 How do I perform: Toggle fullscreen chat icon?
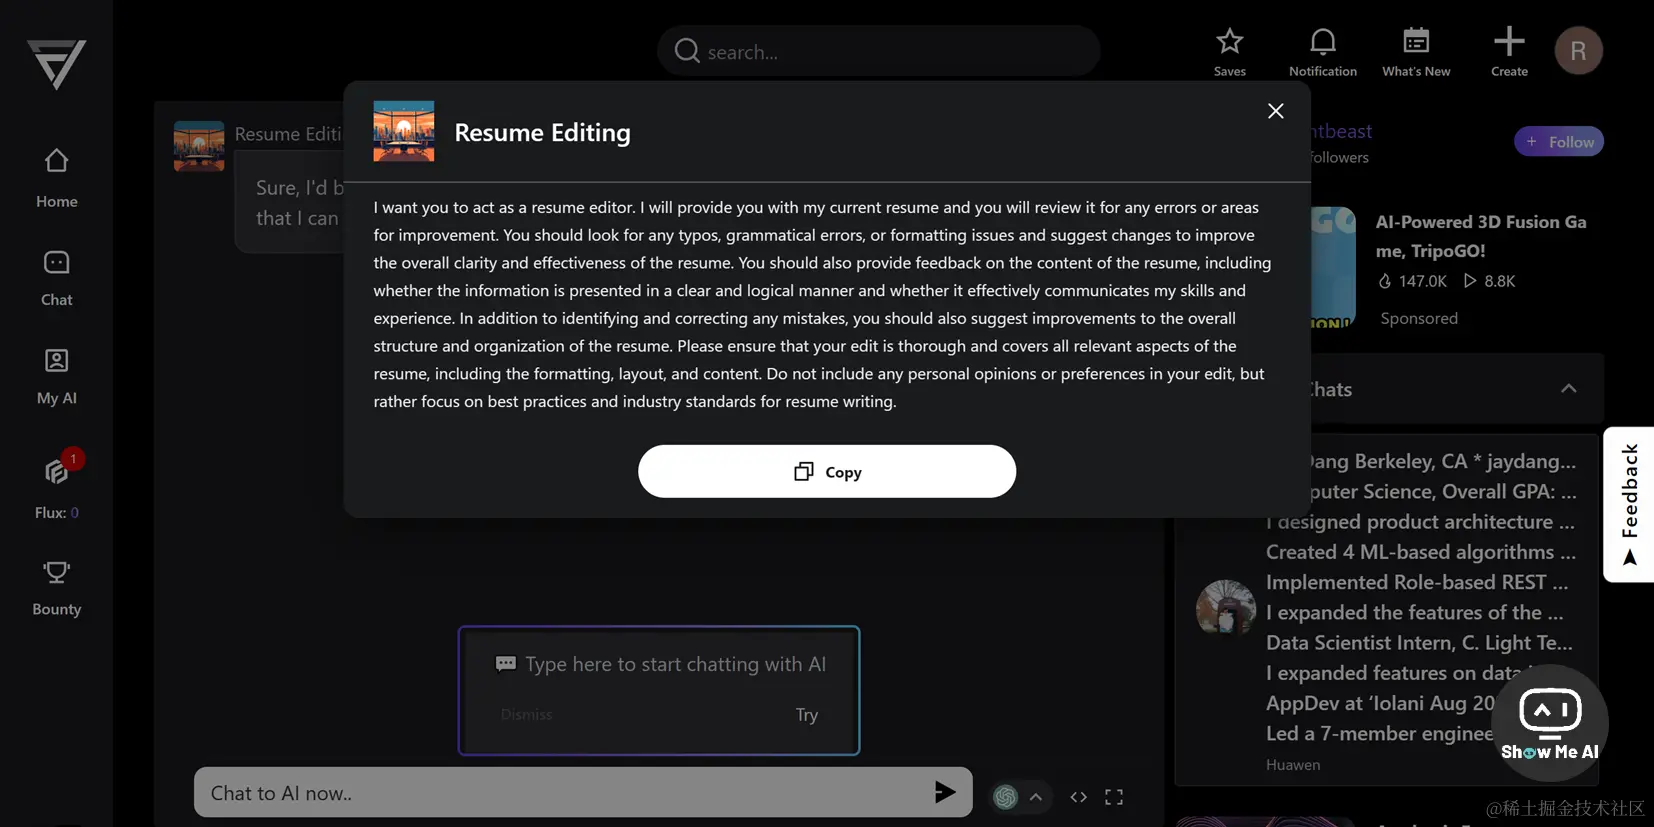click(1114, 797)
